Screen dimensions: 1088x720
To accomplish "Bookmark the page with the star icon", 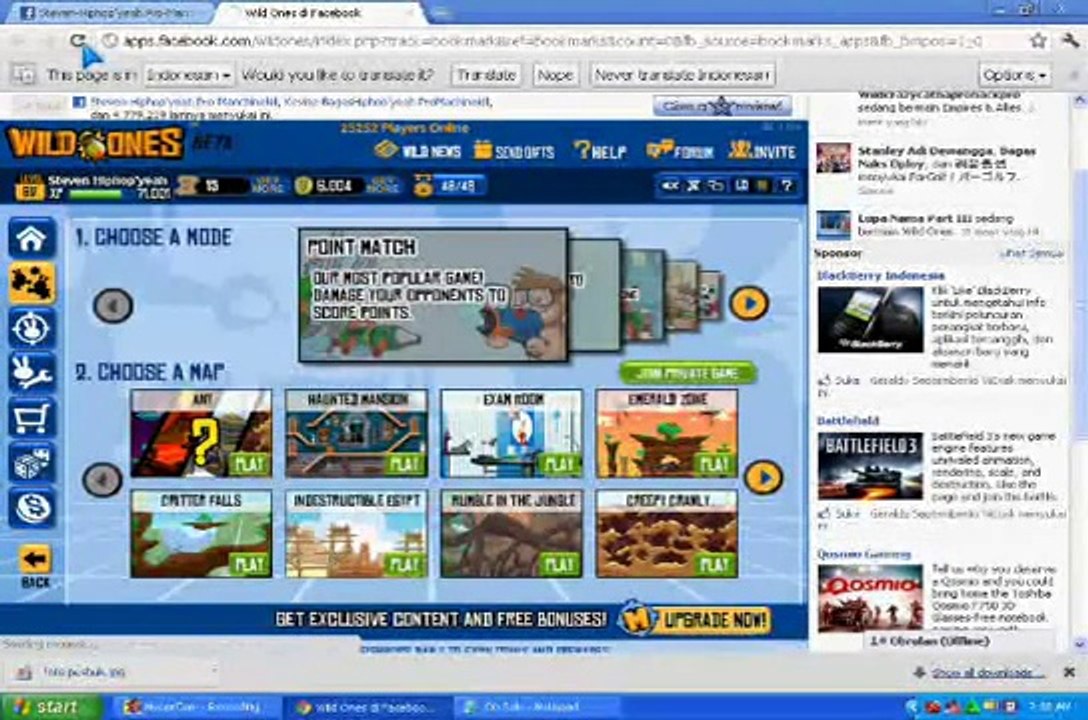I will (x=1038, y=41).
